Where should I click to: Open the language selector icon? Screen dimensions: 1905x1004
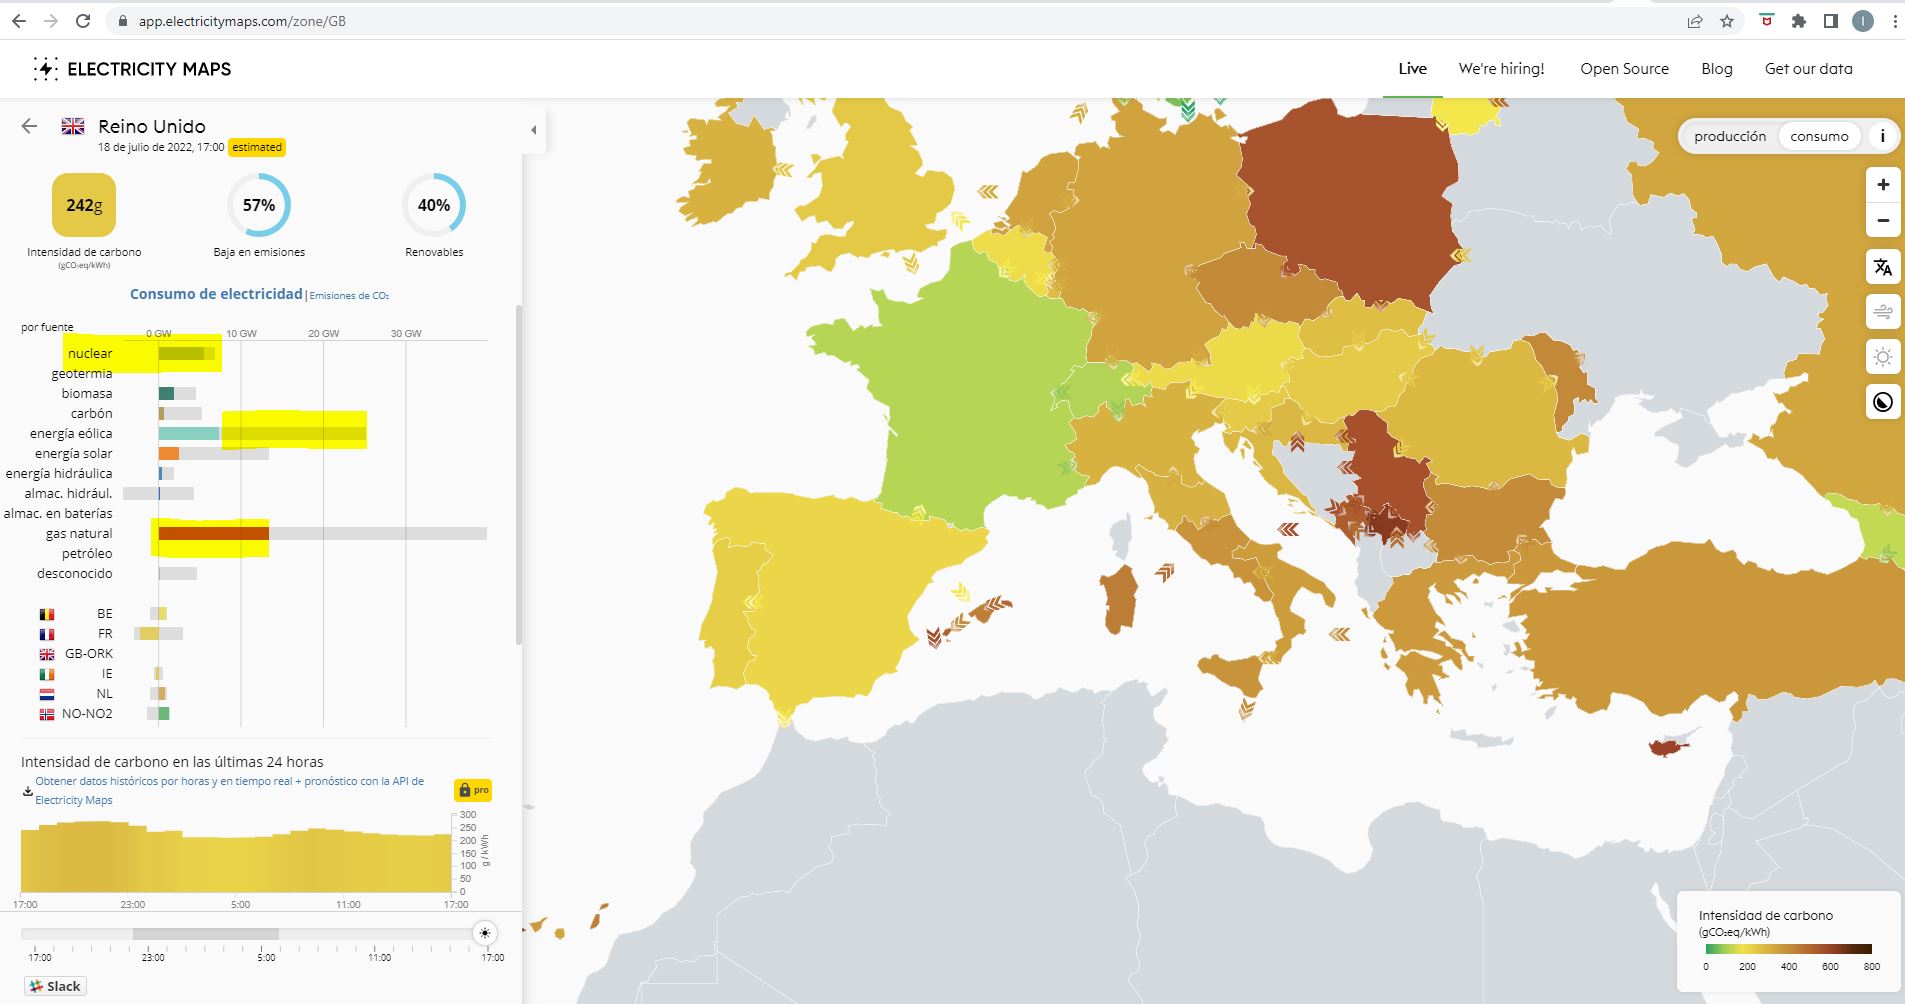pyautogui.click(x=1883, y=267)
